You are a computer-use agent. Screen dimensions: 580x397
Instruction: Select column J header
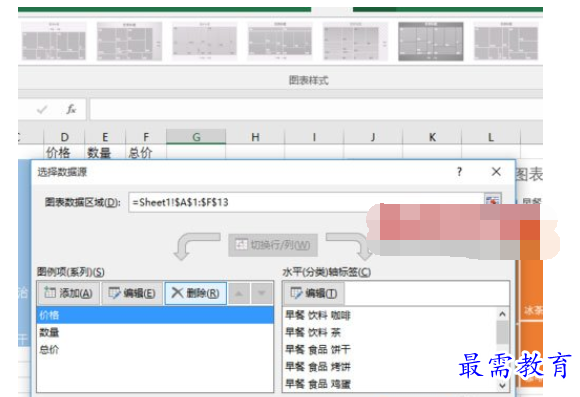point(373,137)
